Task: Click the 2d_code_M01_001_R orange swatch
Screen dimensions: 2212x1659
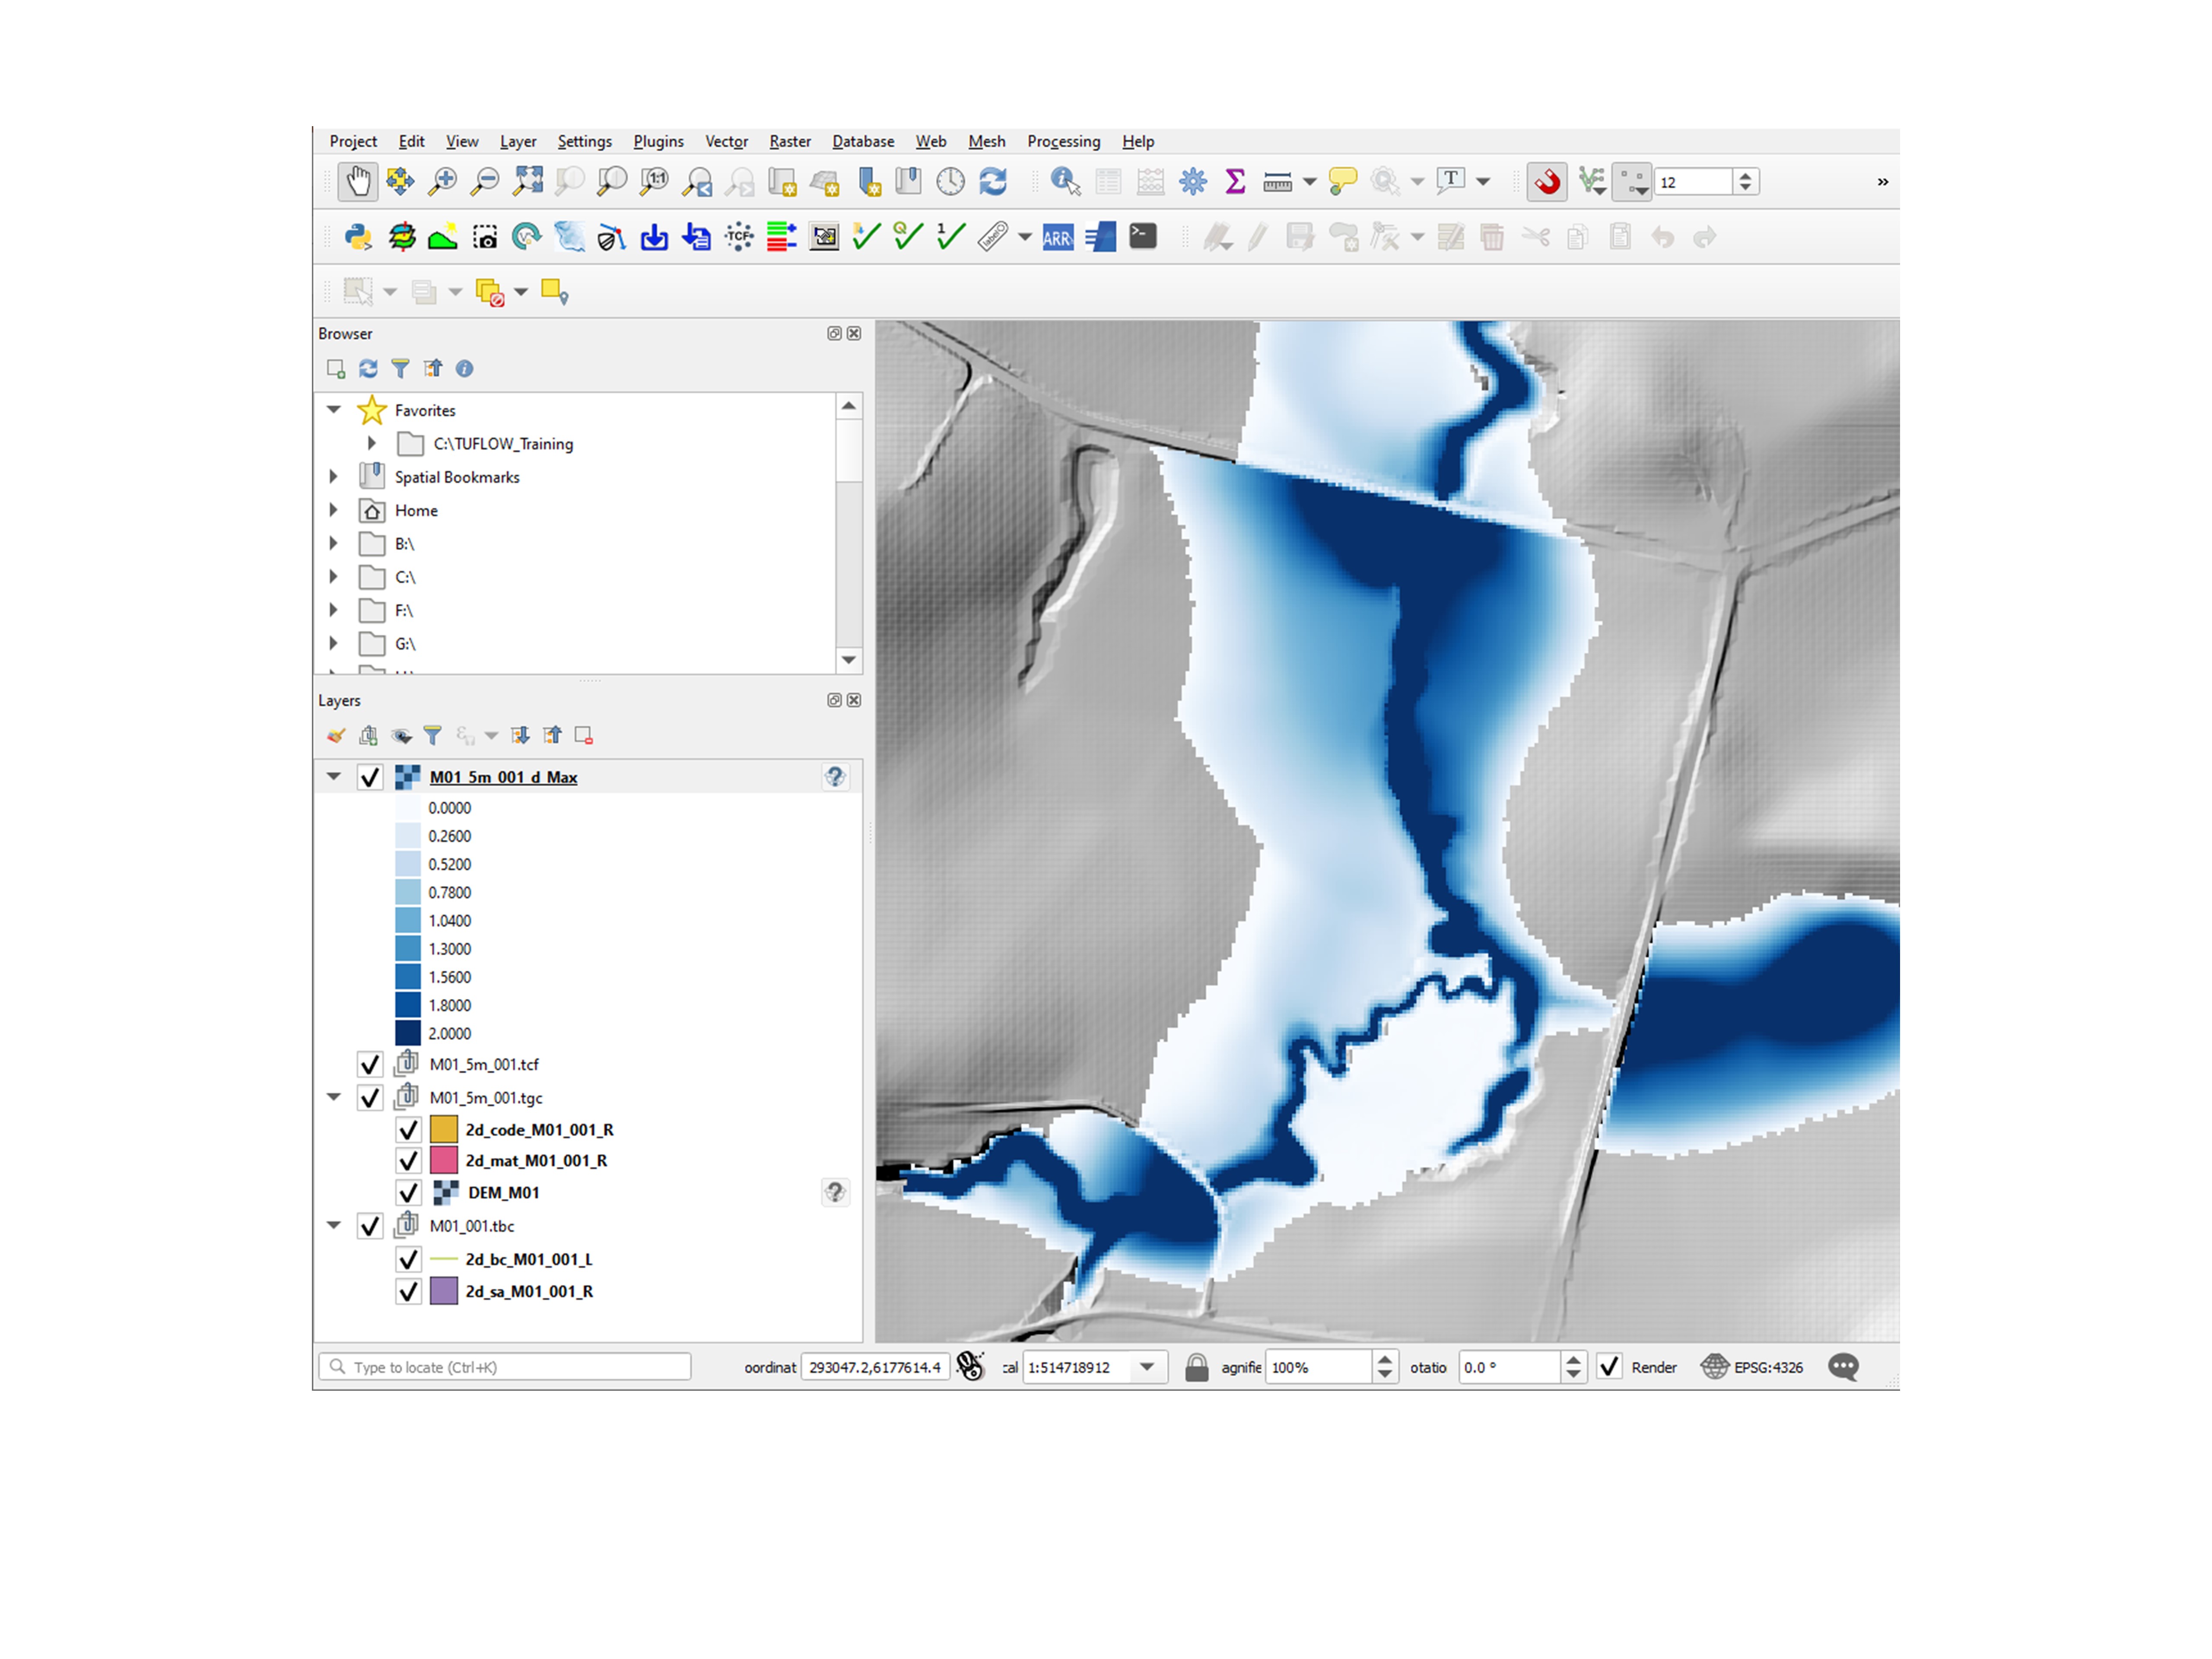Action: [x=444, y=1129]
